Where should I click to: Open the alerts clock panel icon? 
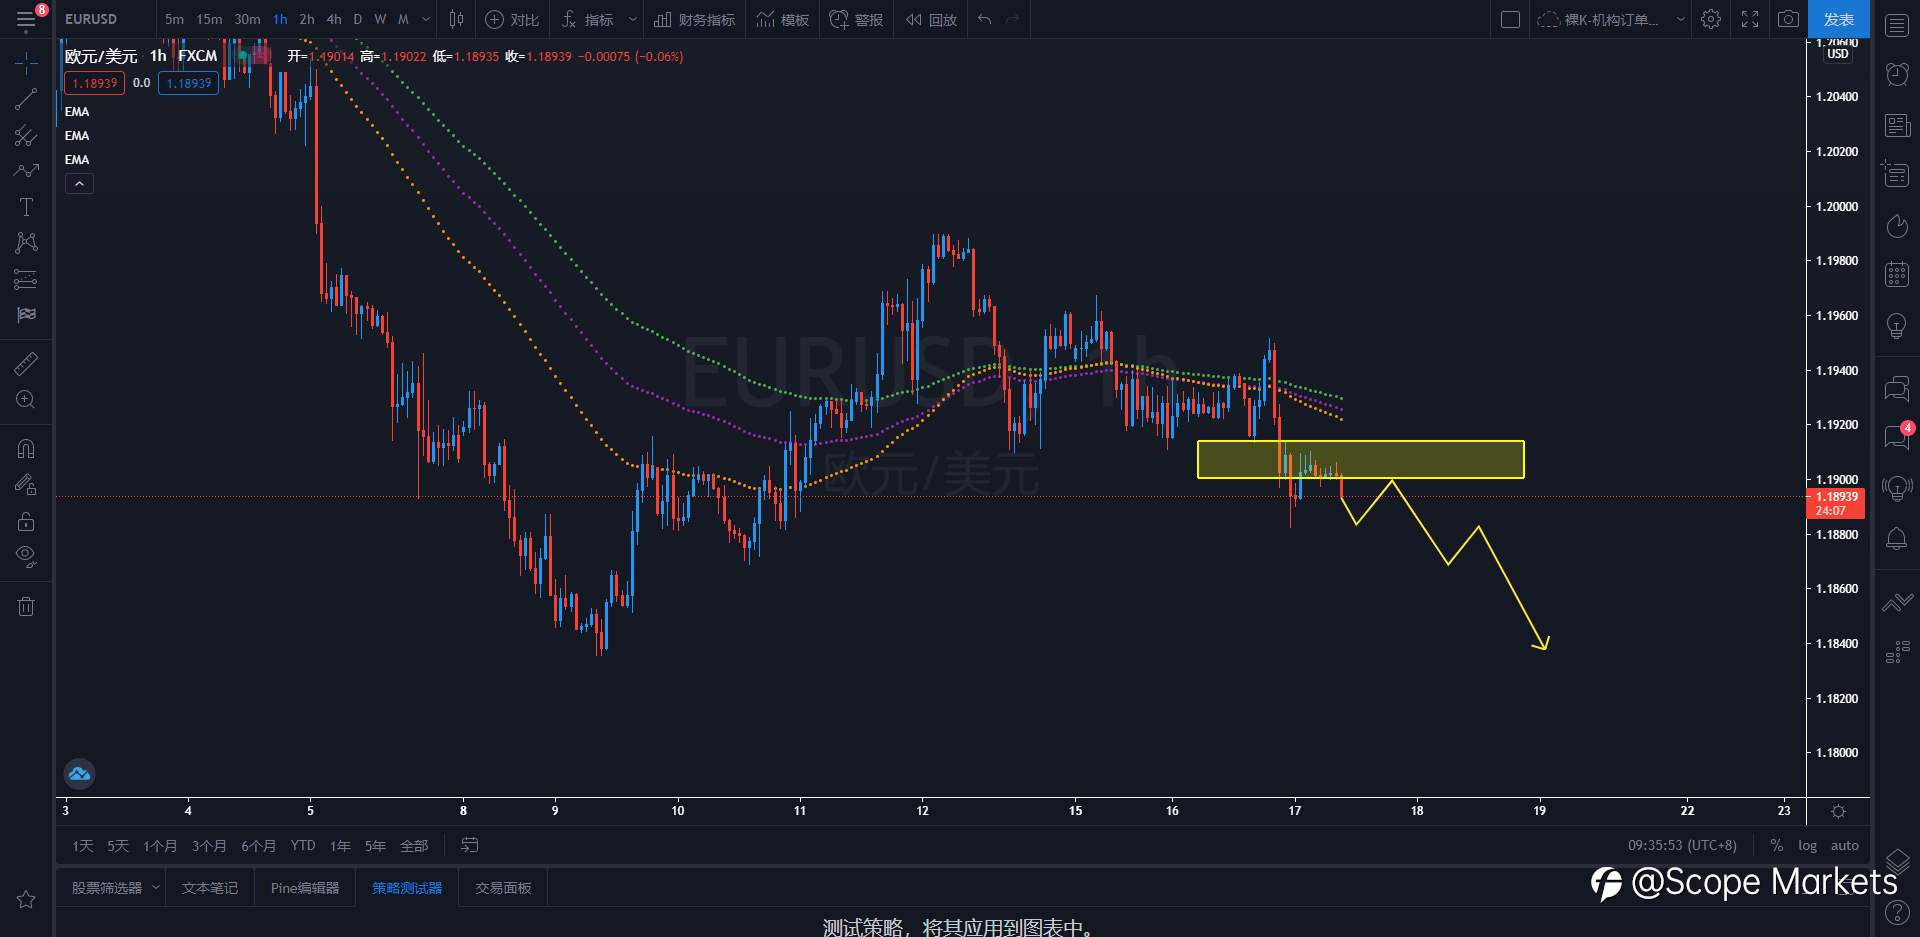[x=1897, y=74]
